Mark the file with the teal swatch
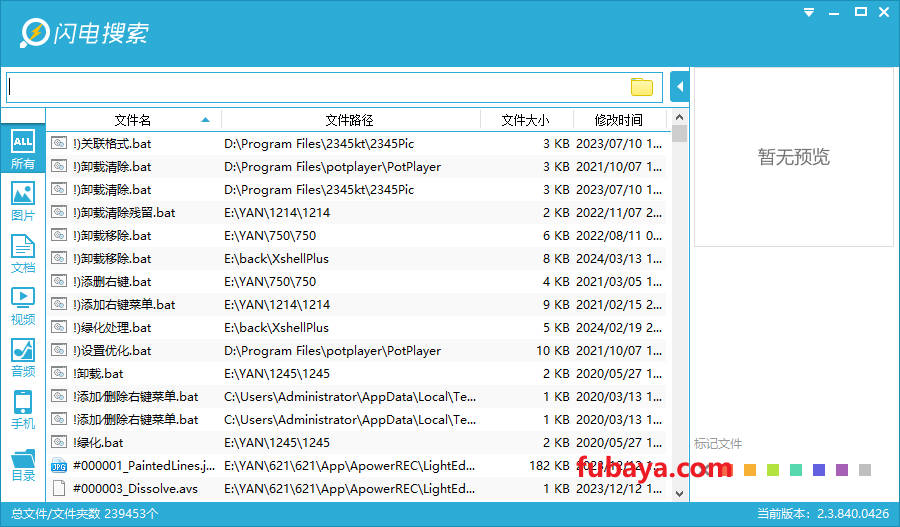 pos(796,470)
